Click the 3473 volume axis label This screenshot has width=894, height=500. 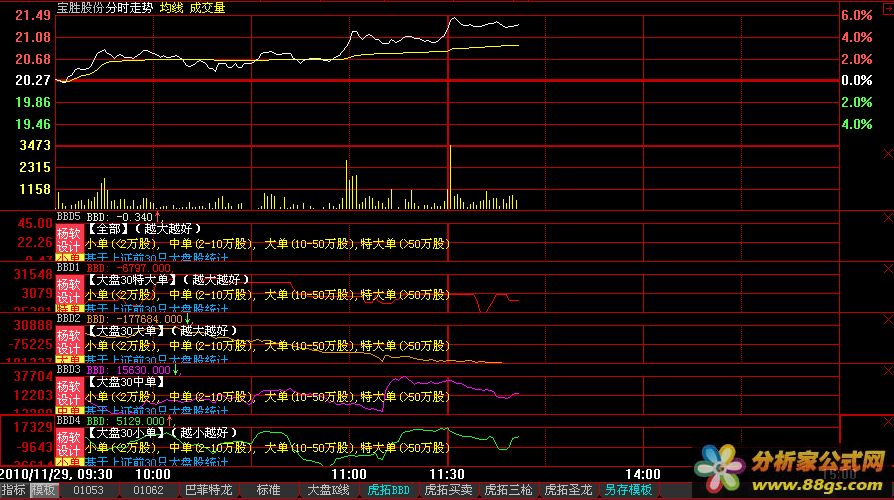(x=35, y=145)
